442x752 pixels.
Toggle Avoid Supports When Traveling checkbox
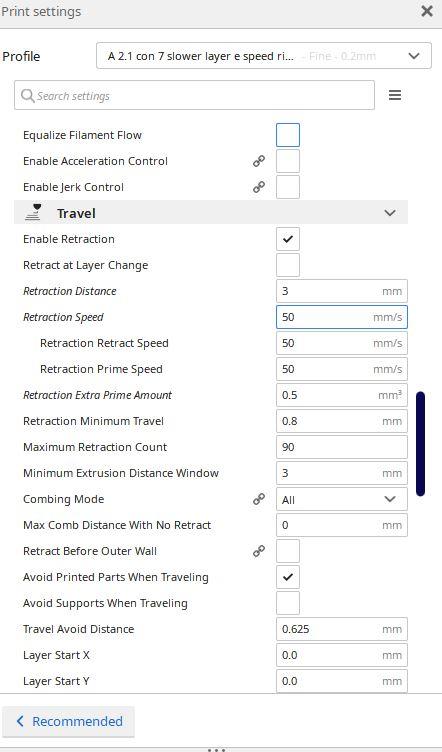click(x=288, y=603)
